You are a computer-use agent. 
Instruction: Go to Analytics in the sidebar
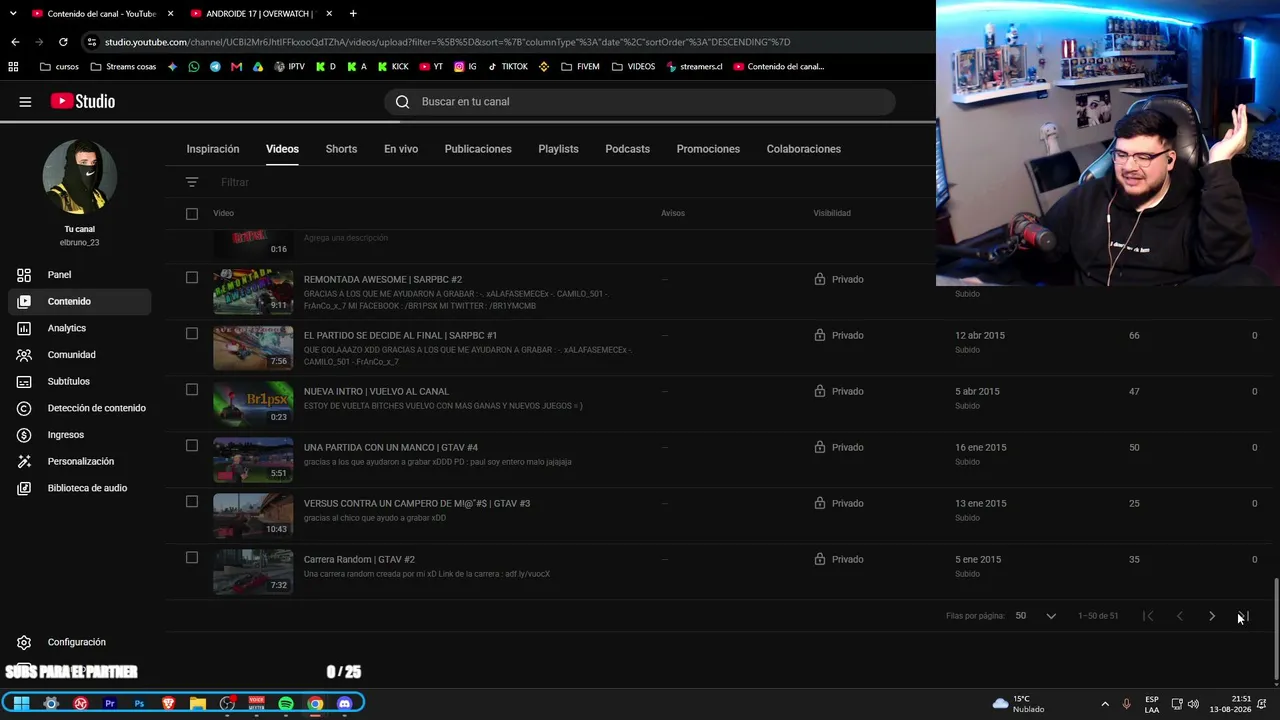point(79,328)
